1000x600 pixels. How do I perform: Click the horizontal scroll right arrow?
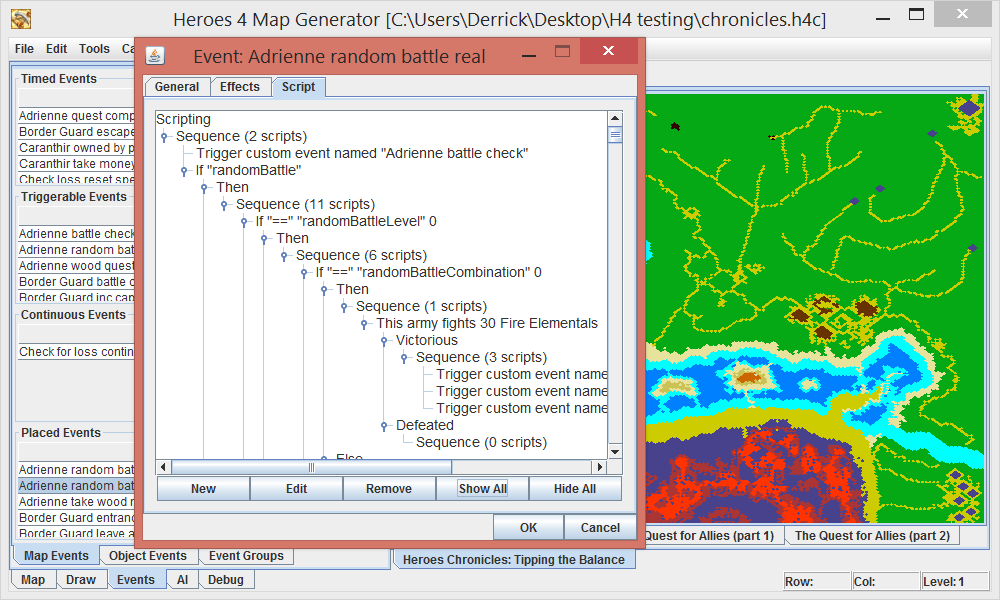[x=599, y=467]
